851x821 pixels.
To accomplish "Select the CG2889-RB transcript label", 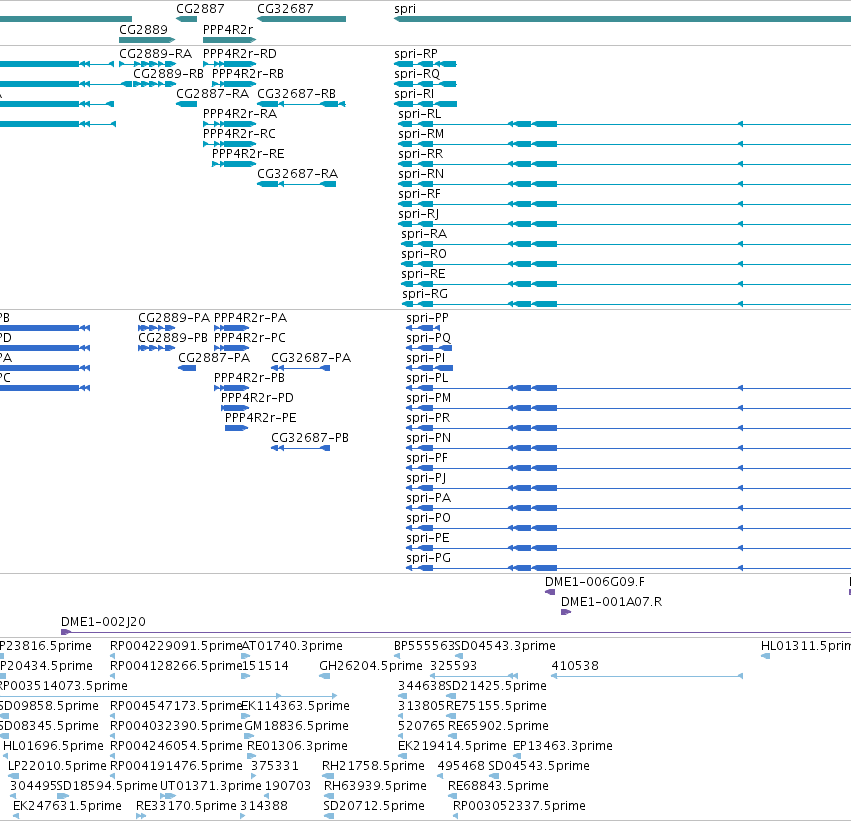I will (169, 74).
